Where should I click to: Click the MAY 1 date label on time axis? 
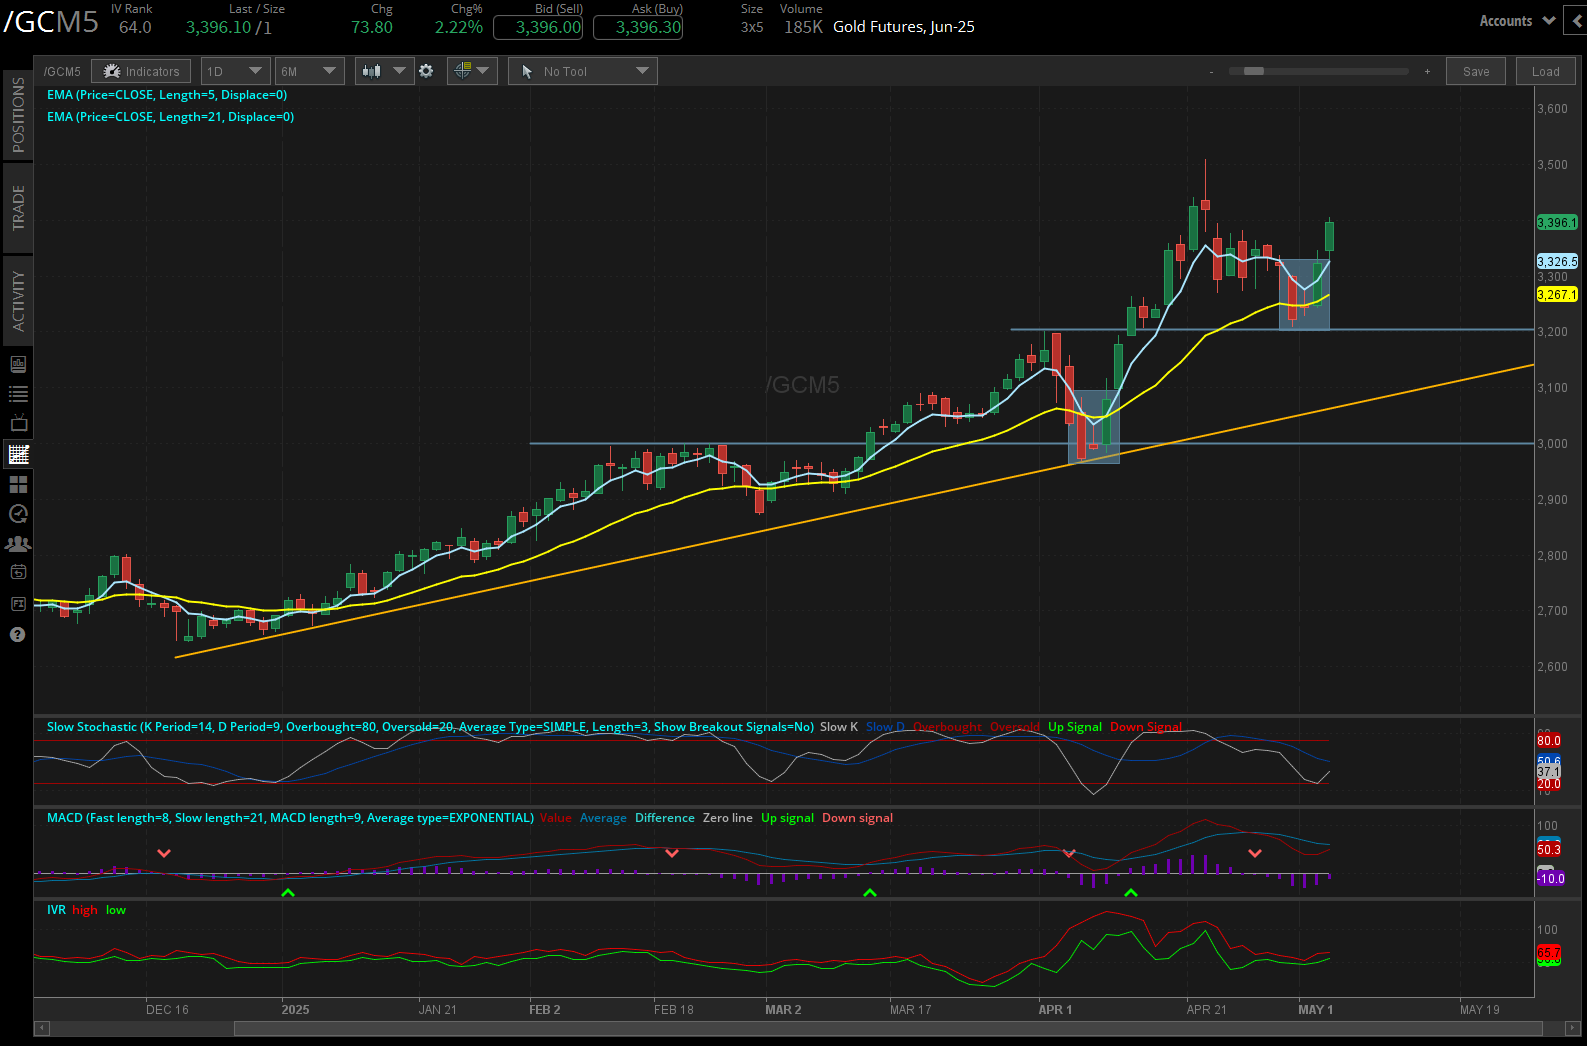pos(1315,1010)
